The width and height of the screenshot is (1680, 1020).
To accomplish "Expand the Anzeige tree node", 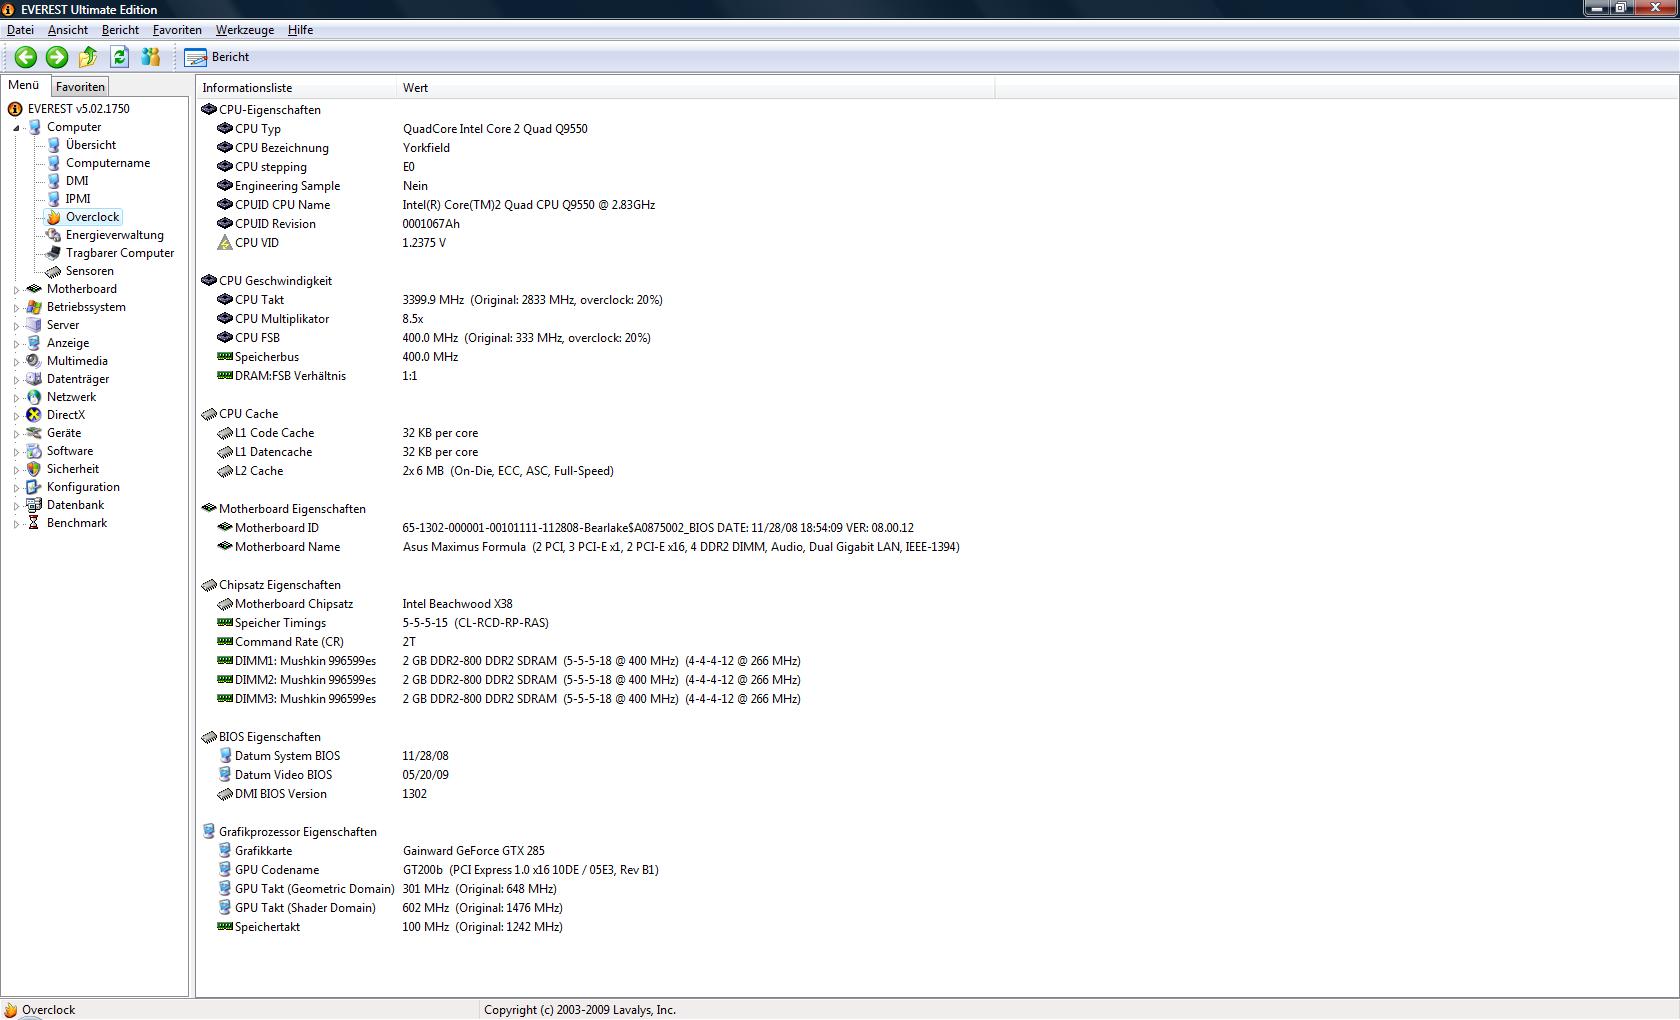I will 16,344.
